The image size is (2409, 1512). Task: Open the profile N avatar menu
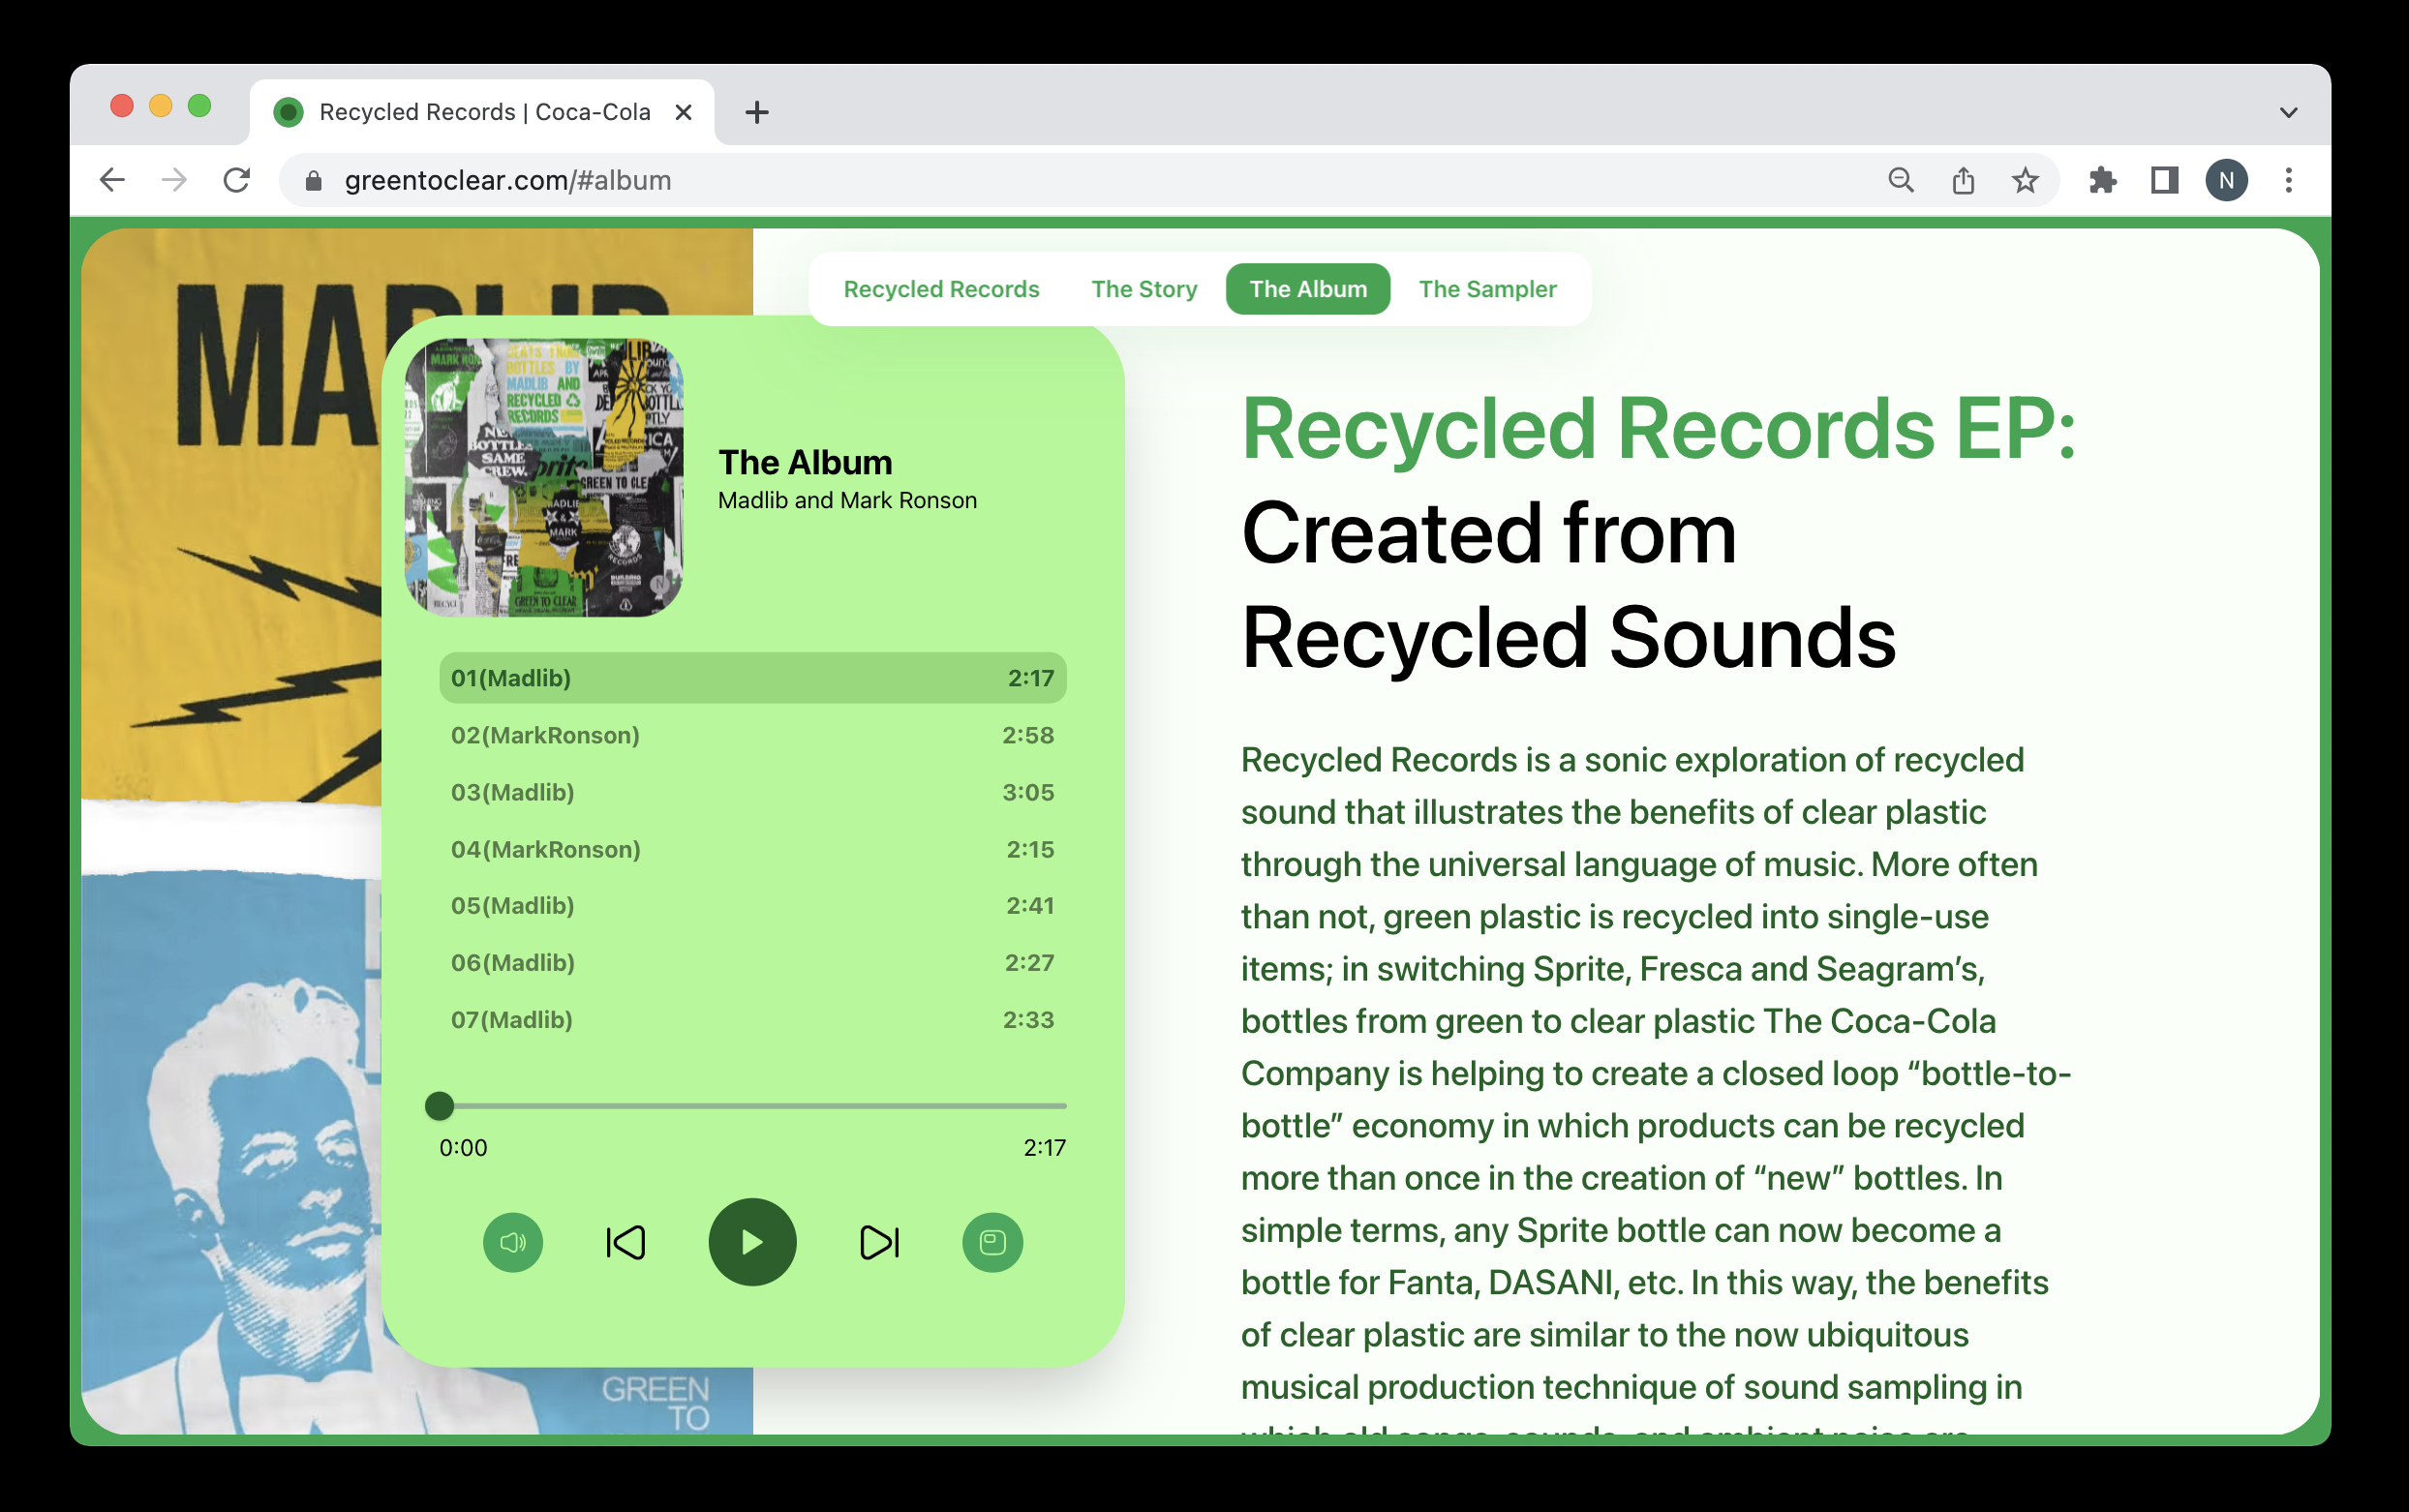coord(2226,180)
